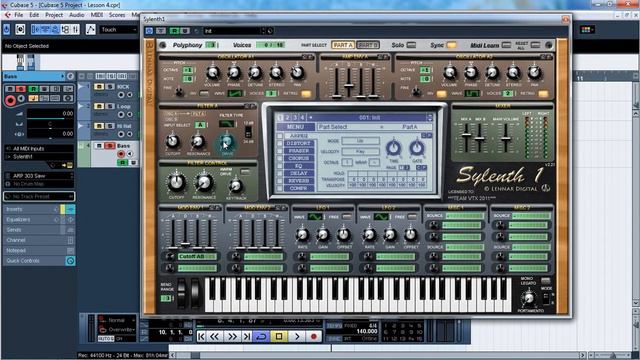Solo the Loop track

coord(109,106)
